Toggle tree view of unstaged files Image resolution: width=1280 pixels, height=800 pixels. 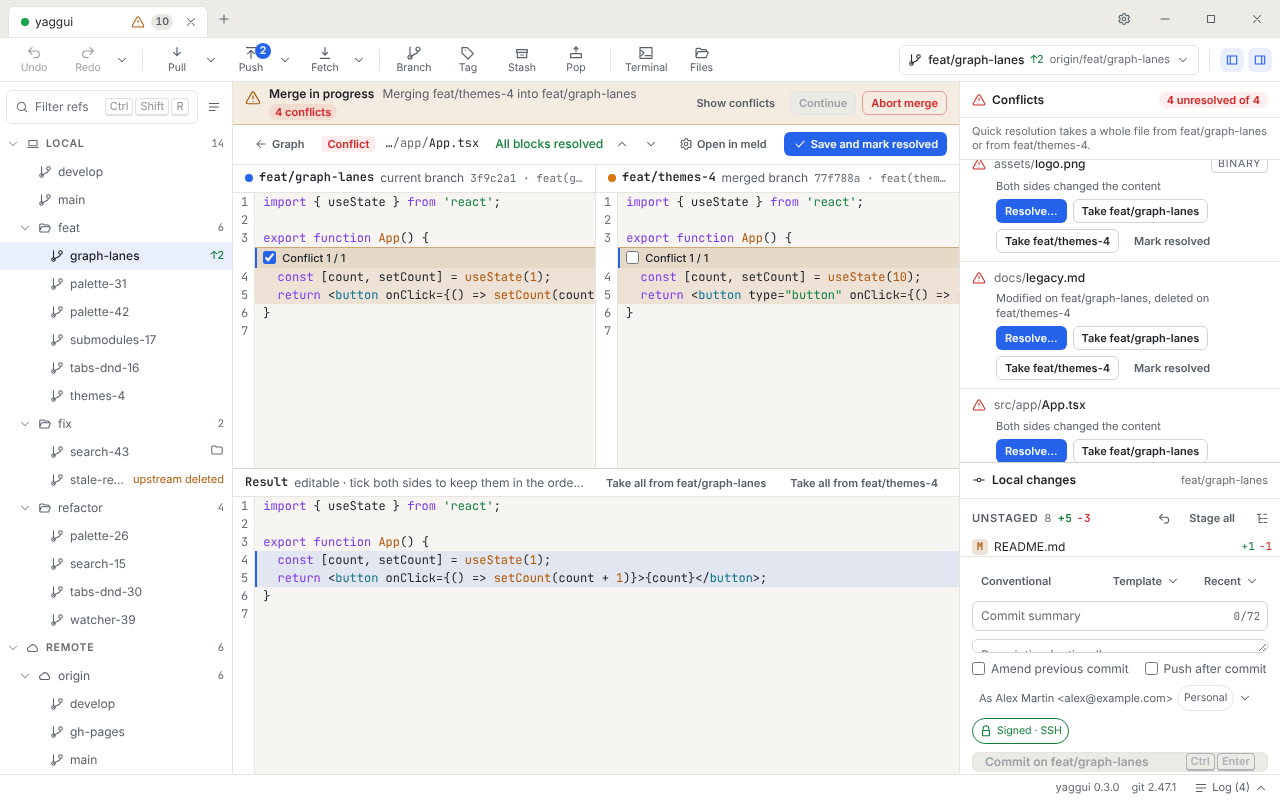[x=1262, y=518]
